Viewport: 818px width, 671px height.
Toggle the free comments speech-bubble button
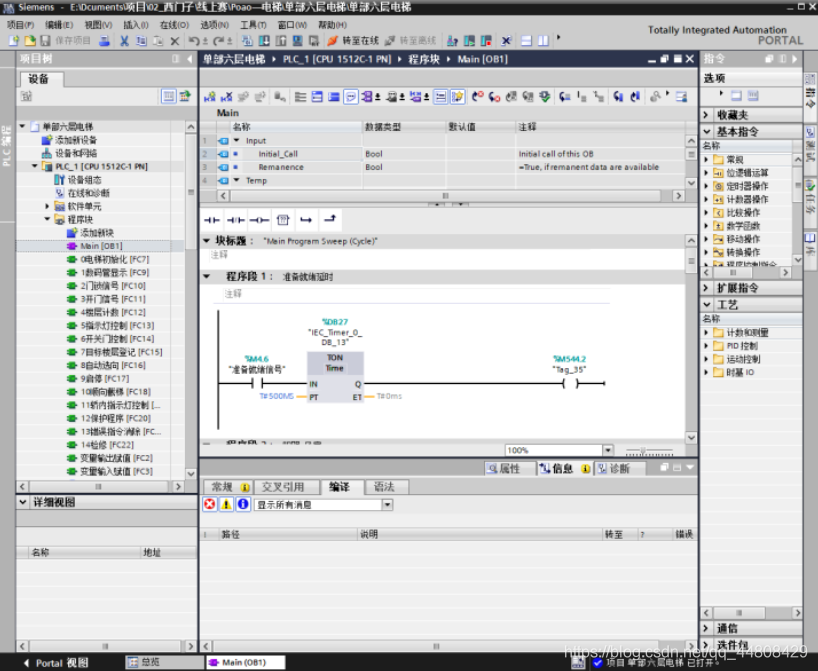[x=351, y=97]
